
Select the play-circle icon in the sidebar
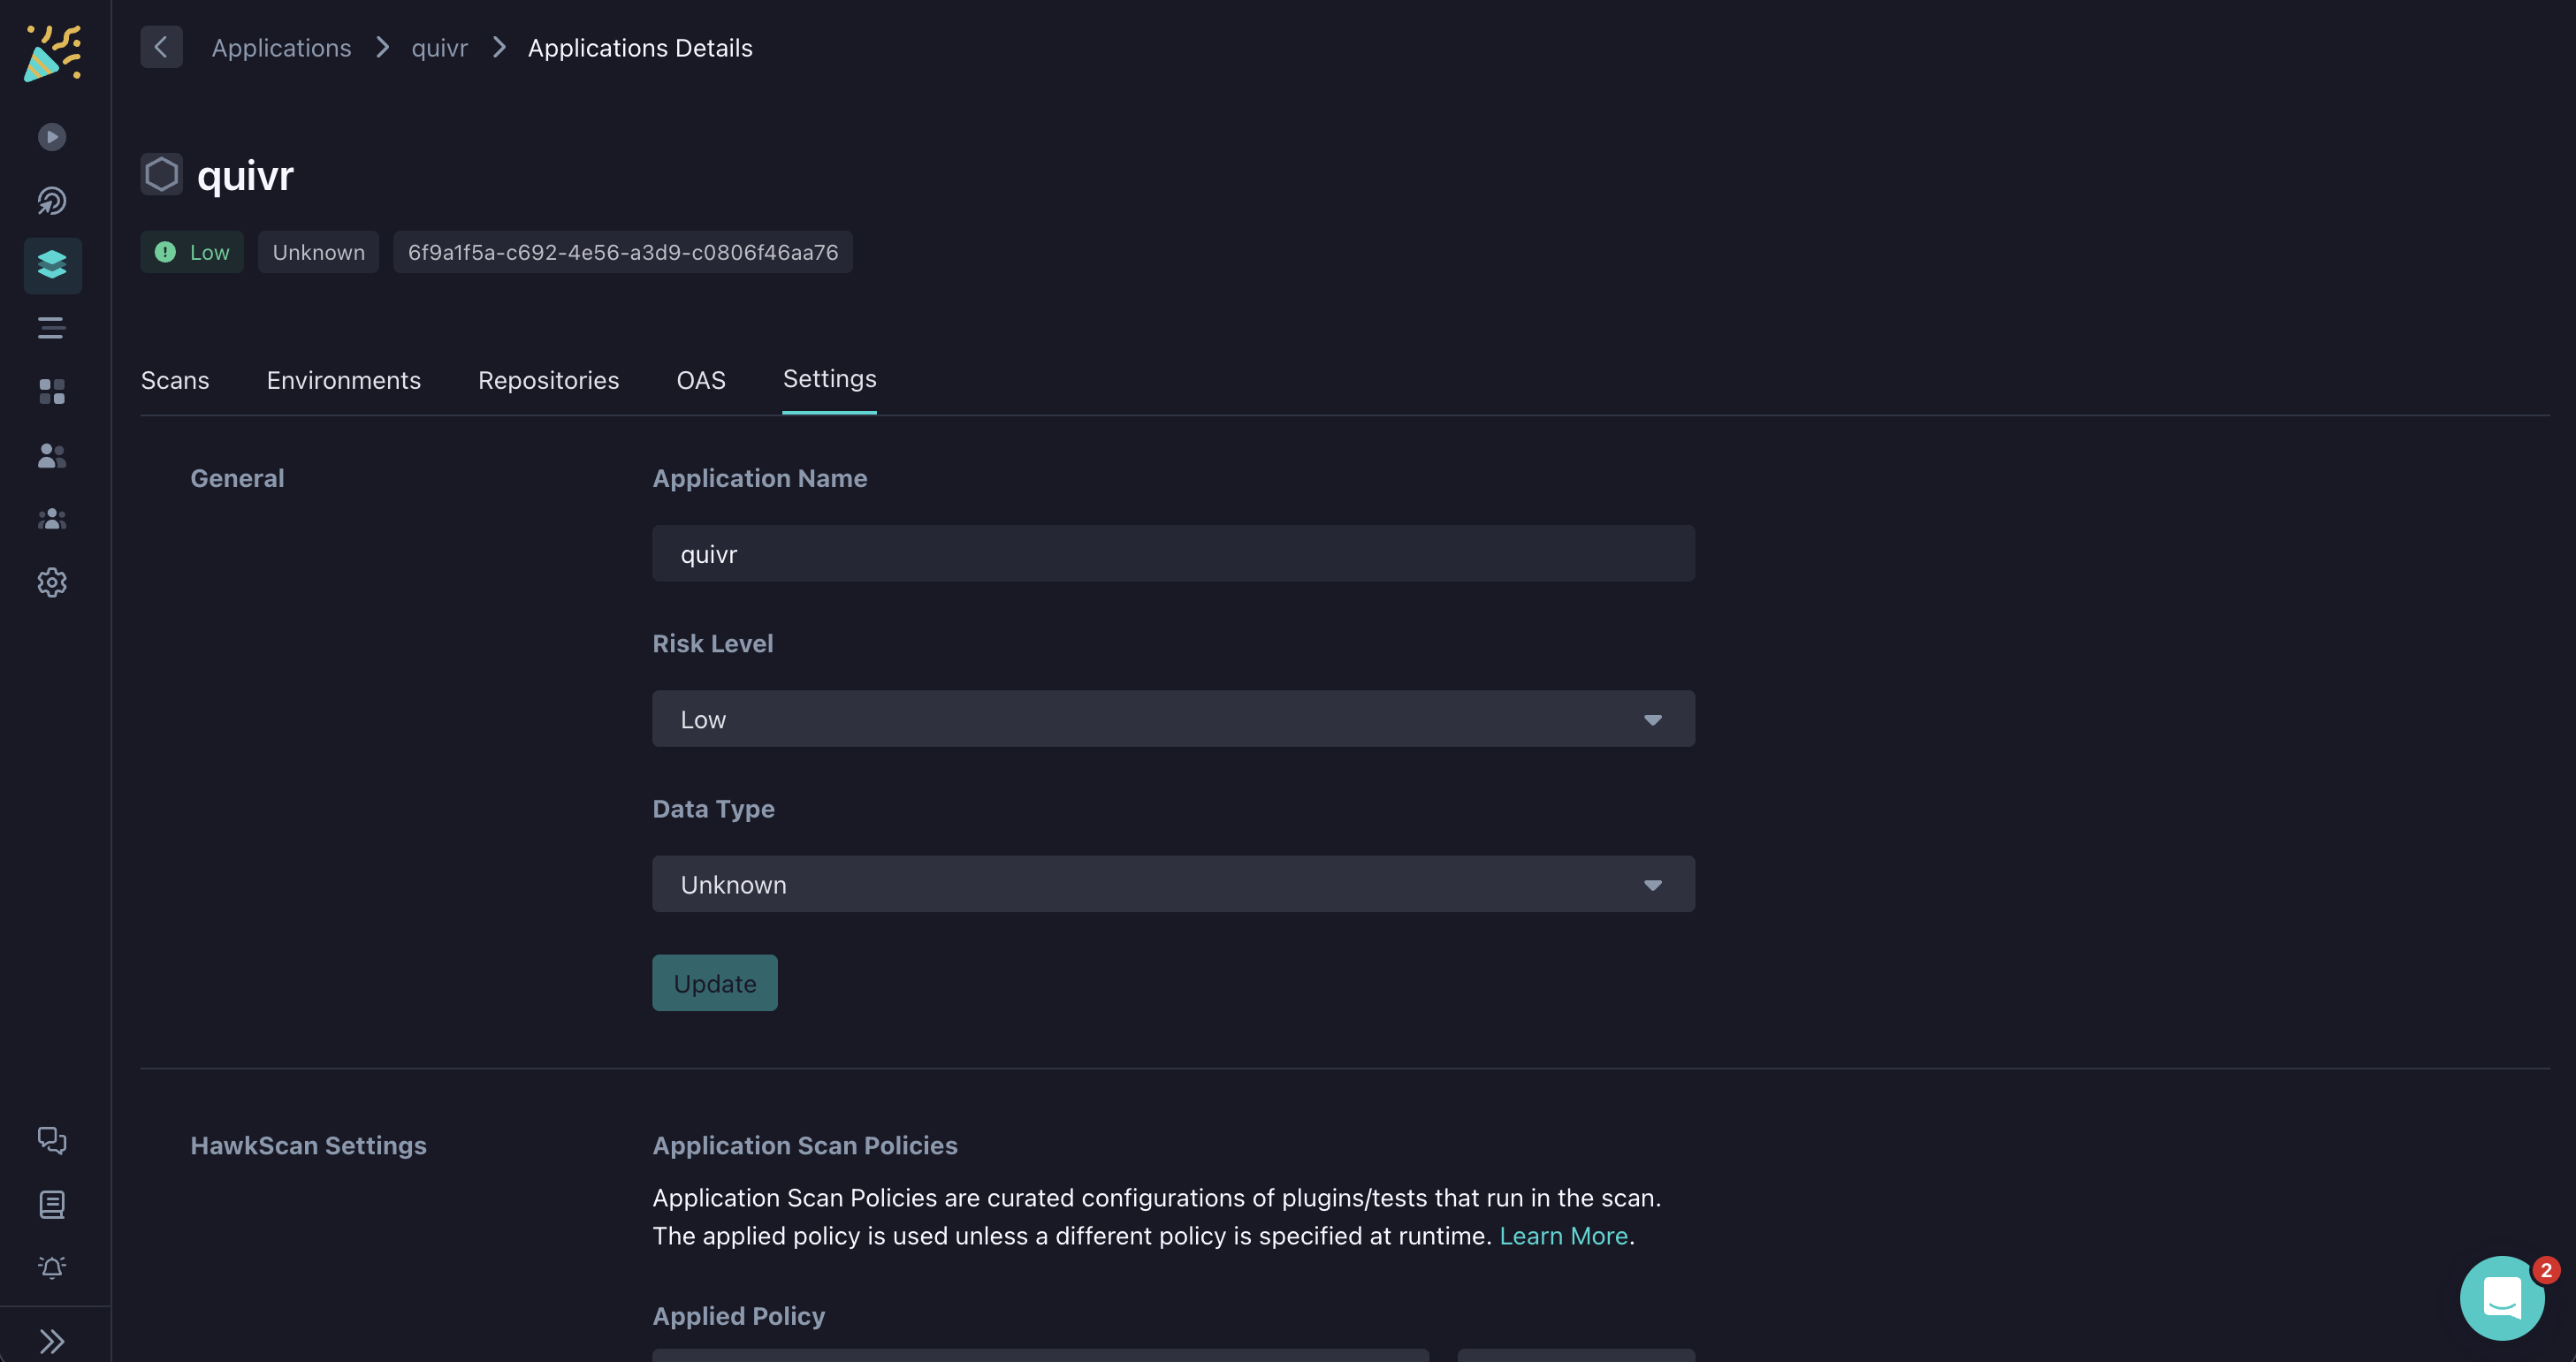pos(51,137)
